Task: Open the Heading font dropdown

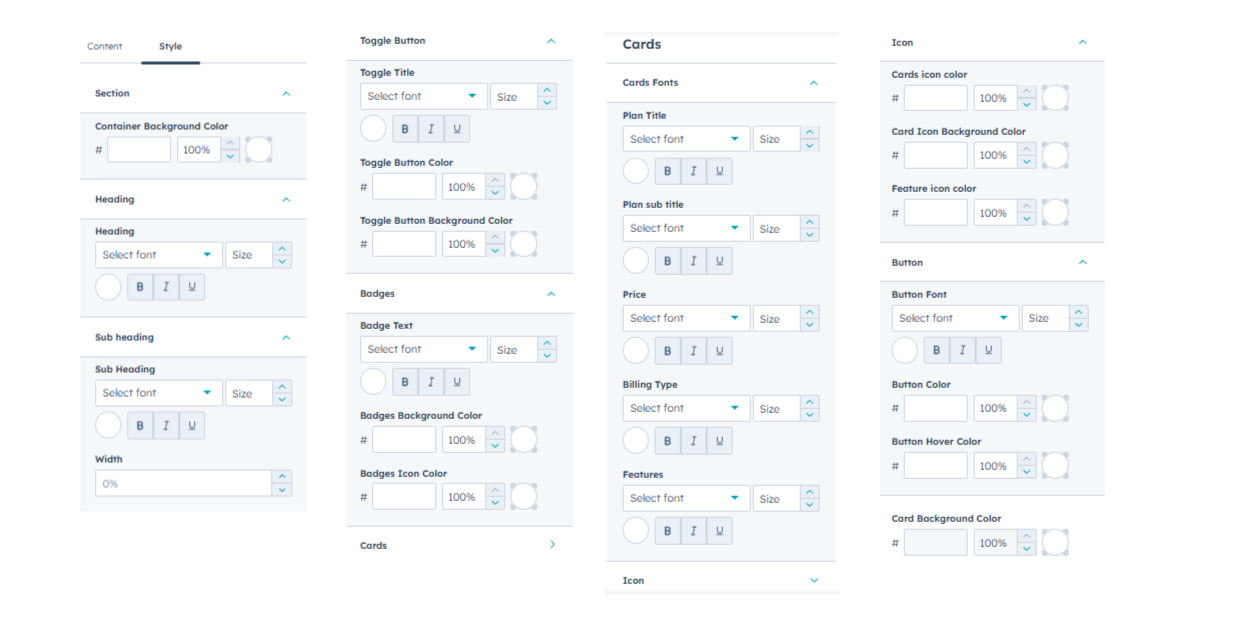Action: (x=159, y=255)
